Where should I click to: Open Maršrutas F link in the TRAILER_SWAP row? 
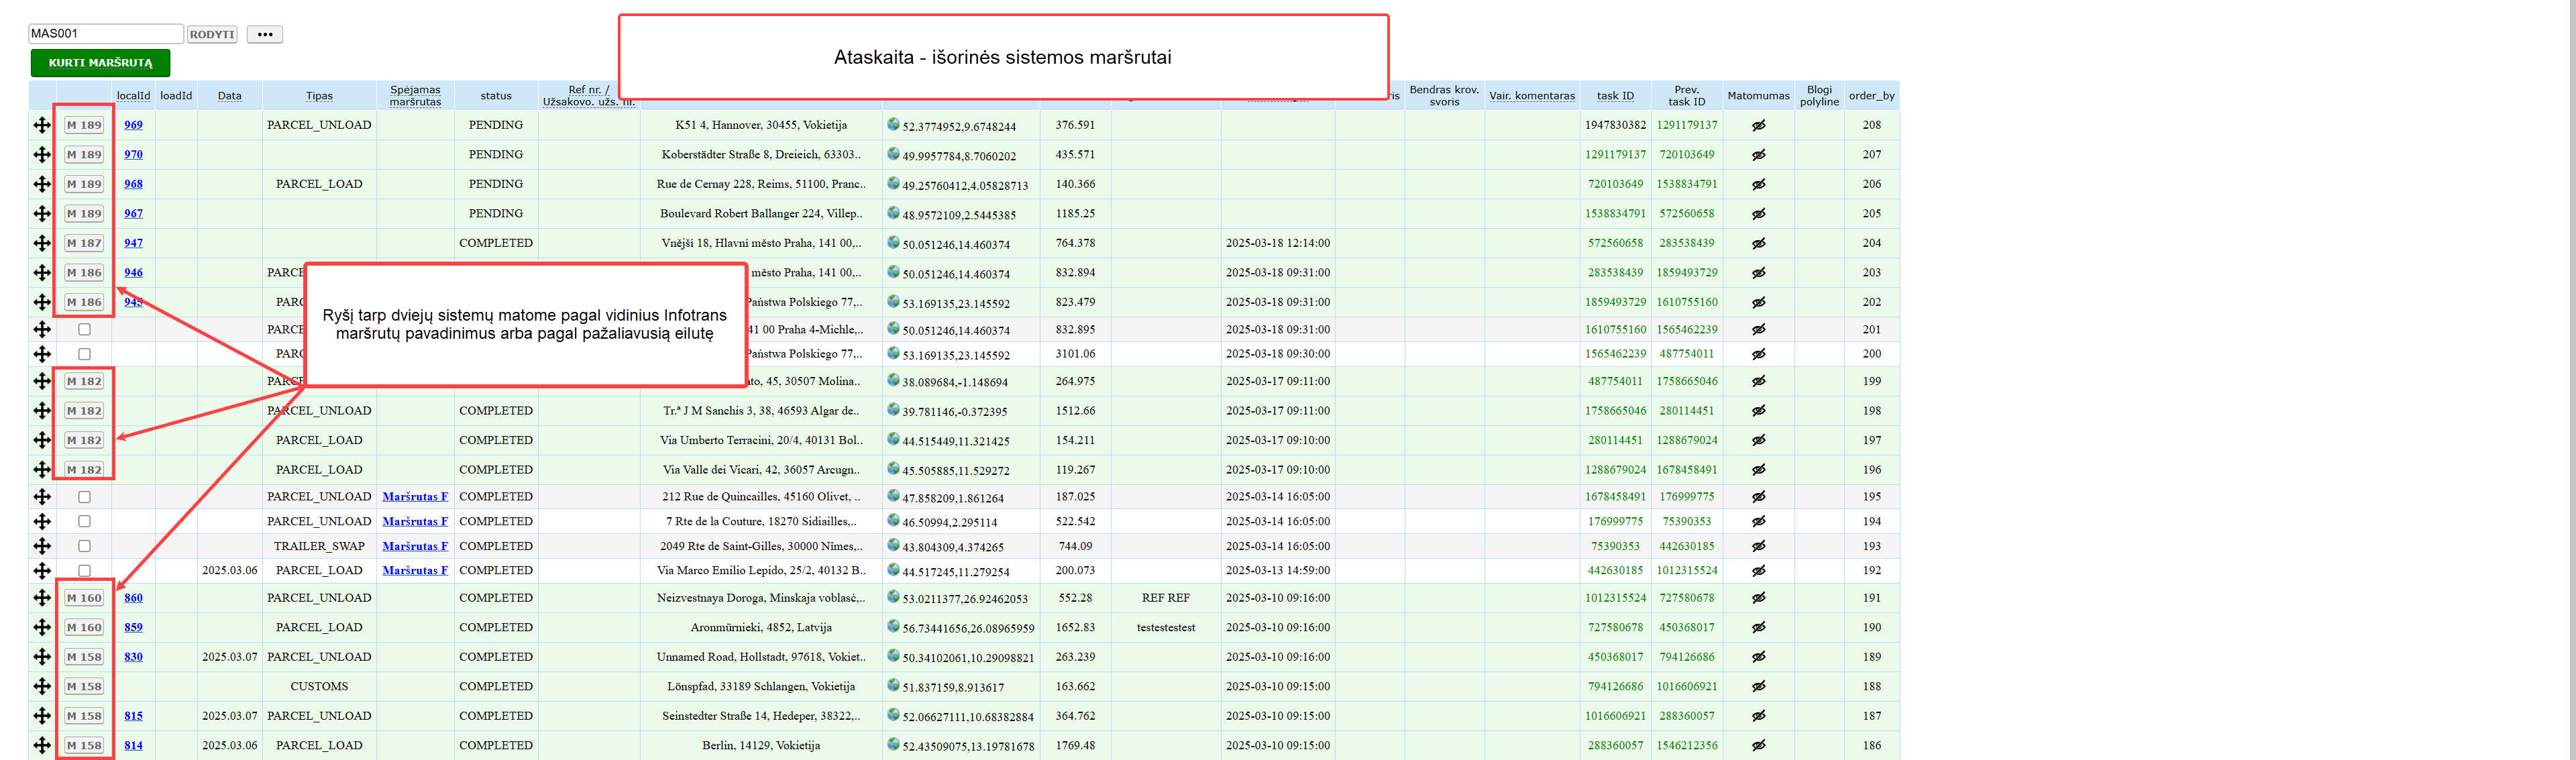point(415,546)
